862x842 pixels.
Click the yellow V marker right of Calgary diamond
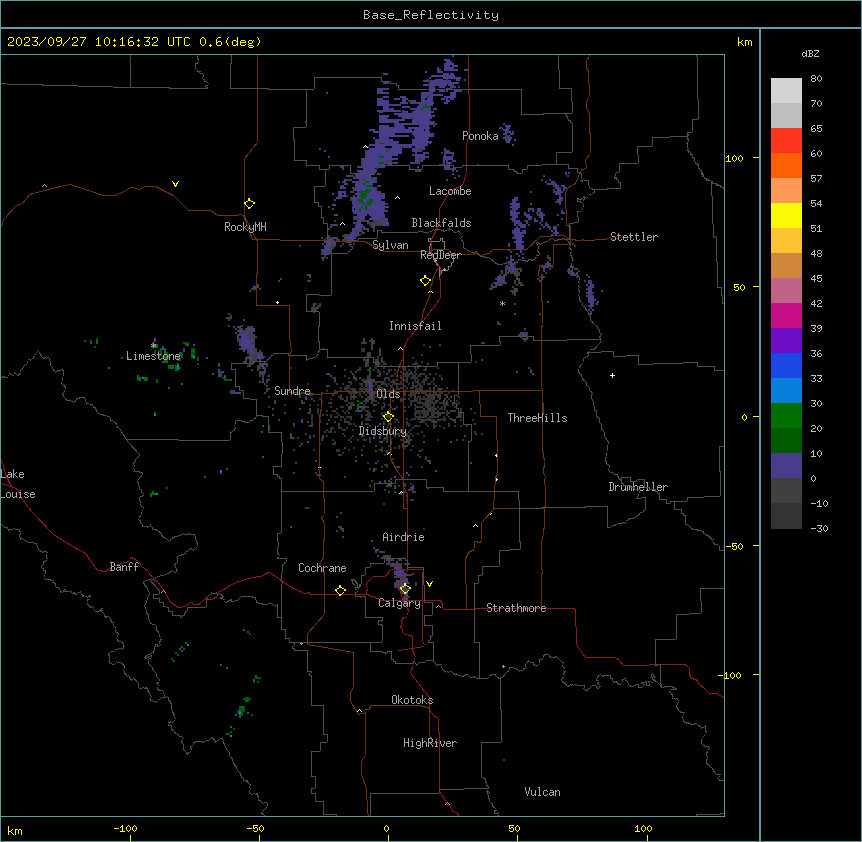(429, 584)
